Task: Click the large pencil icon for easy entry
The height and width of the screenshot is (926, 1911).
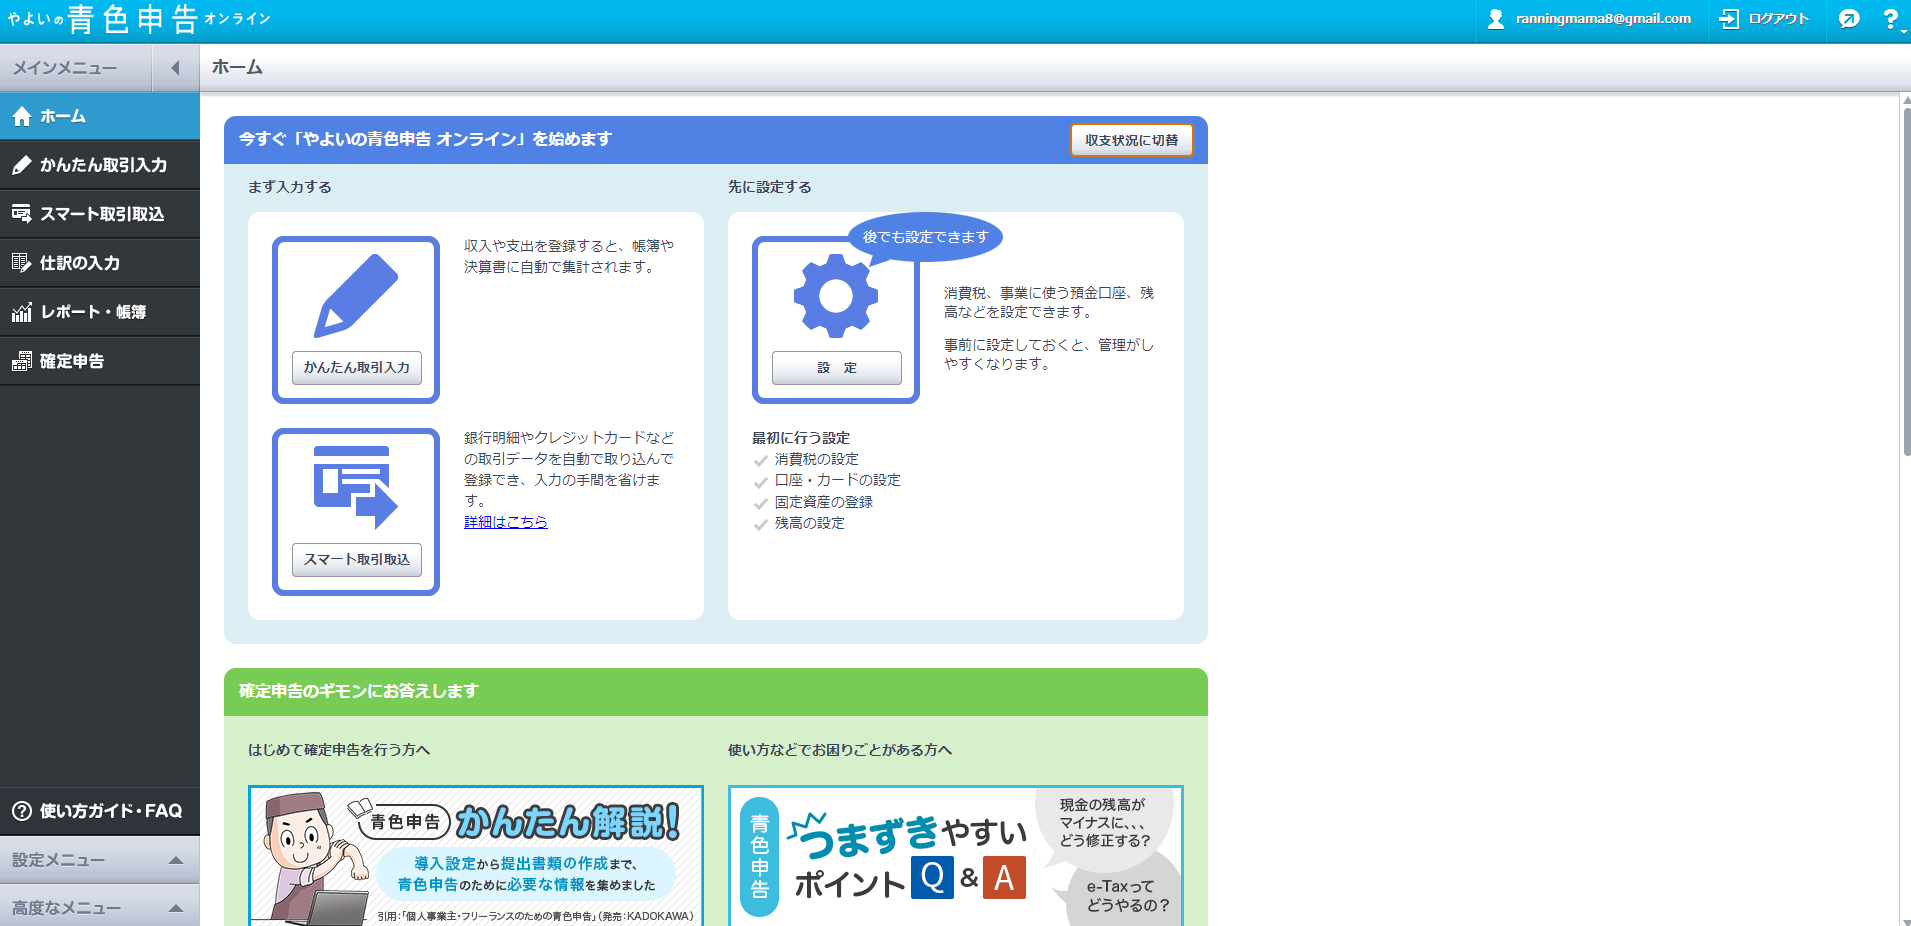Action: pyautogui.click(x=355, y=296)
